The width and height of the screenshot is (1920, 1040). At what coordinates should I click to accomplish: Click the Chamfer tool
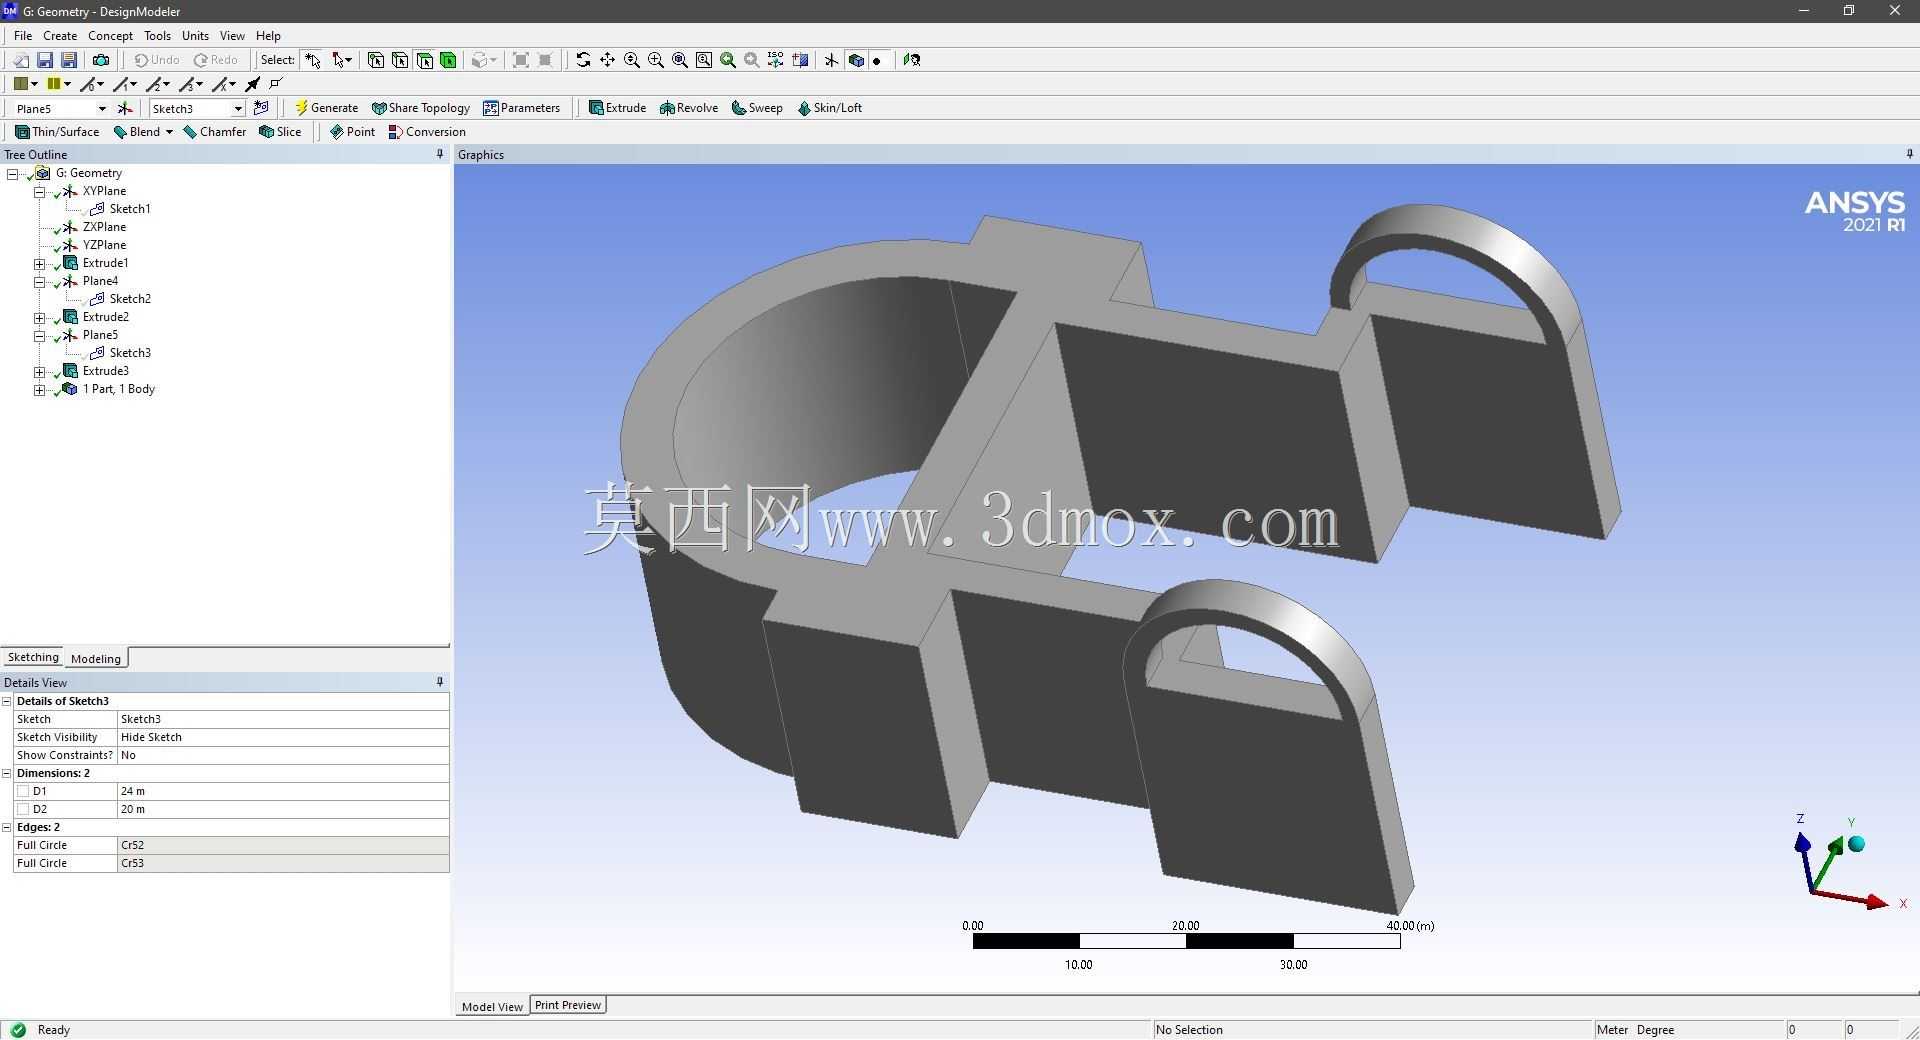[x=215, y=132]
